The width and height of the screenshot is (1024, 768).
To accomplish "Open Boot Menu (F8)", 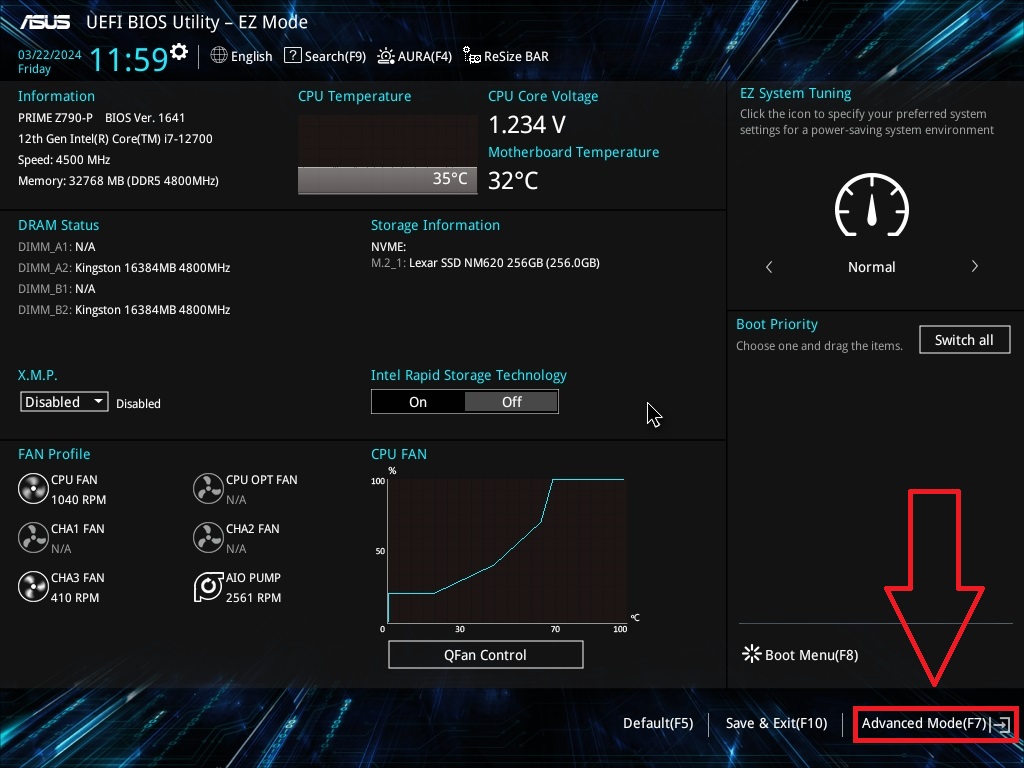I will click(800, 655).
